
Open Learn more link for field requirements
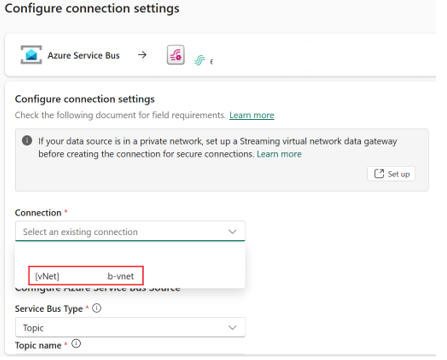coord(252,115)
